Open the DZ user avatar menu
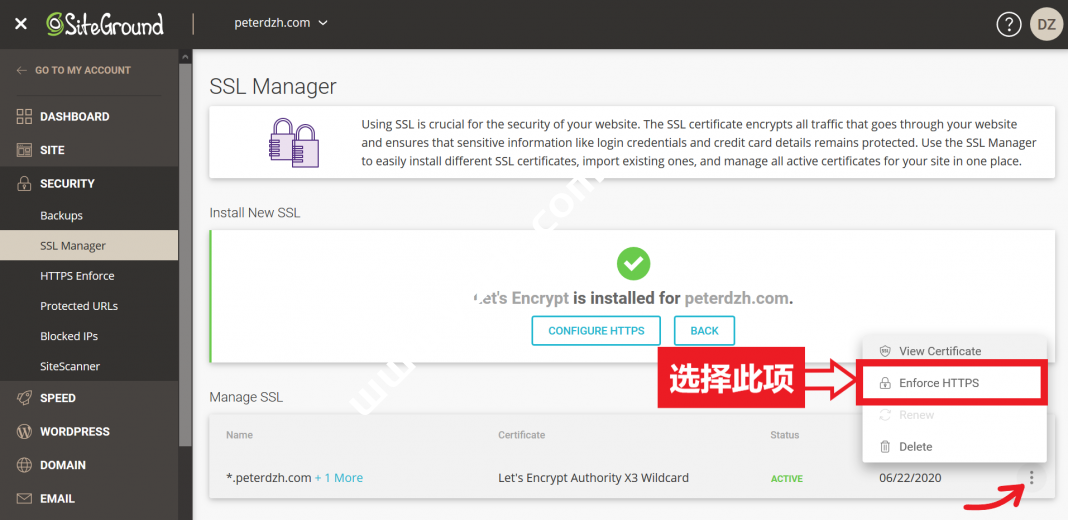 point(1046,25)
